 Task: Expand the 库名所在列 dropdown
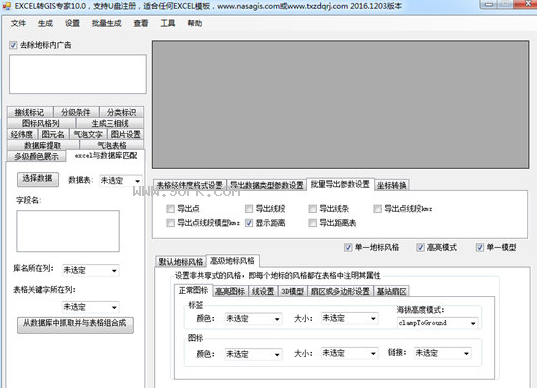(x=91, y=270)
